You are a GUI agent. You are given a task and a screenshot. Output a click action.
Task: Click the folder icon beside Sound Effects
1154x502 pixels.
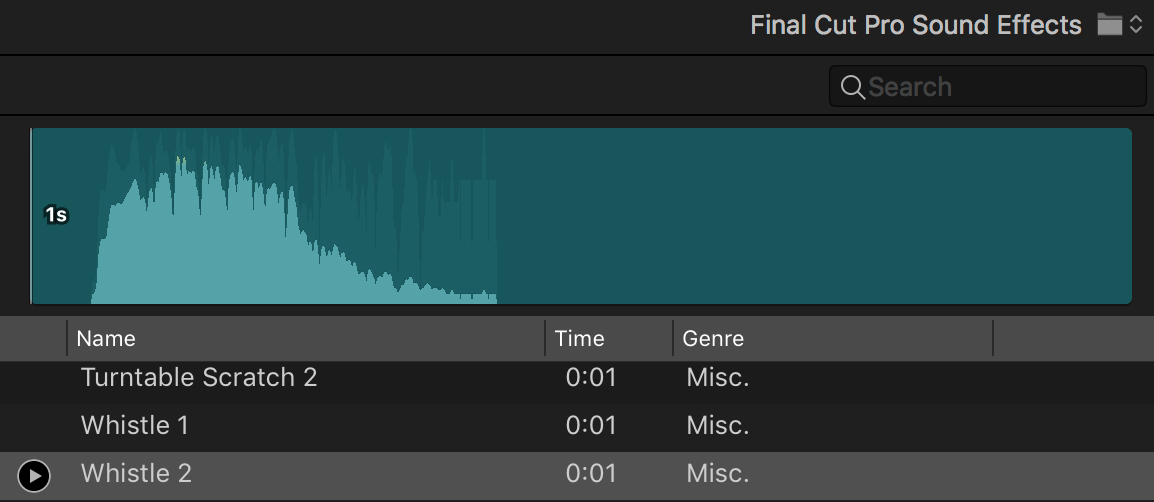click(1109, 25)
